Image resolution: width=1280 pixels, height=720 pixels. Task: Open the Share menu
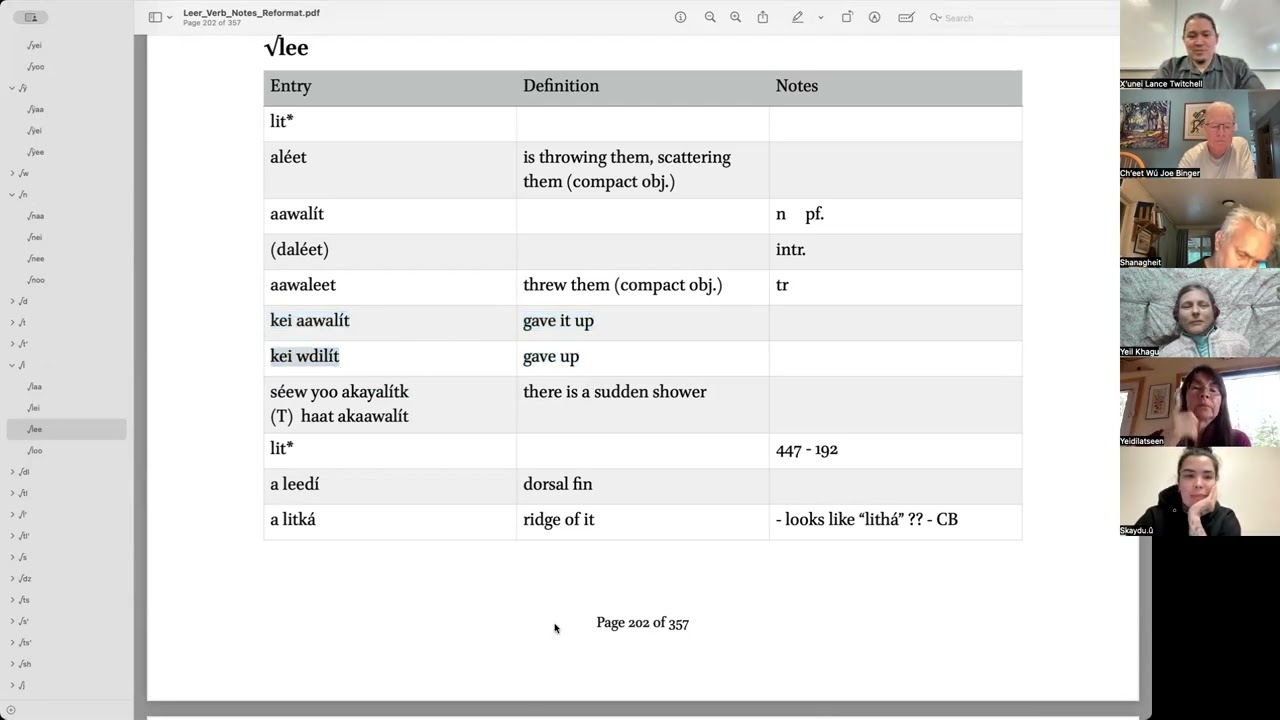763,17
